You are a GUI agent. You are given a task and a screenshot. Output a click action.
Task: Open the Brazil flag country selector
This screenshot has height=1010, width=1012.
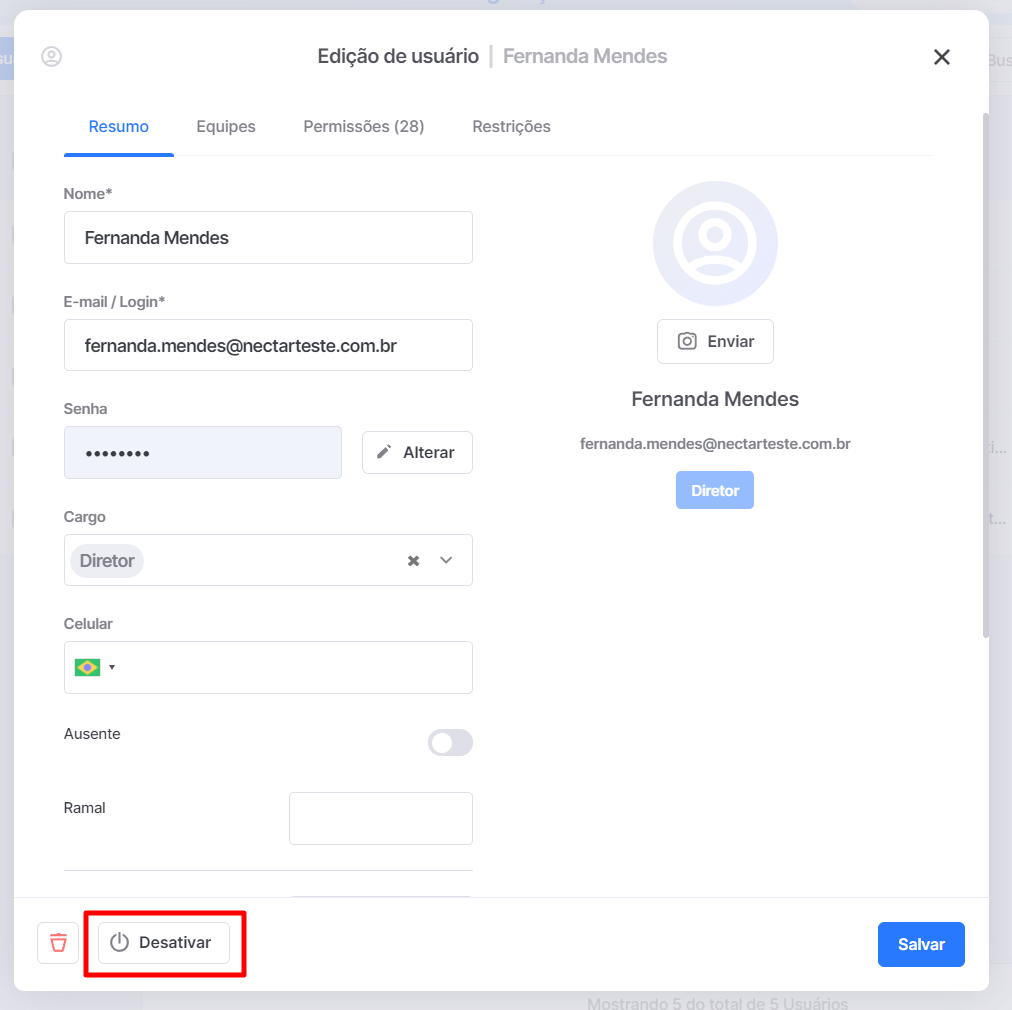coord(94,667)
